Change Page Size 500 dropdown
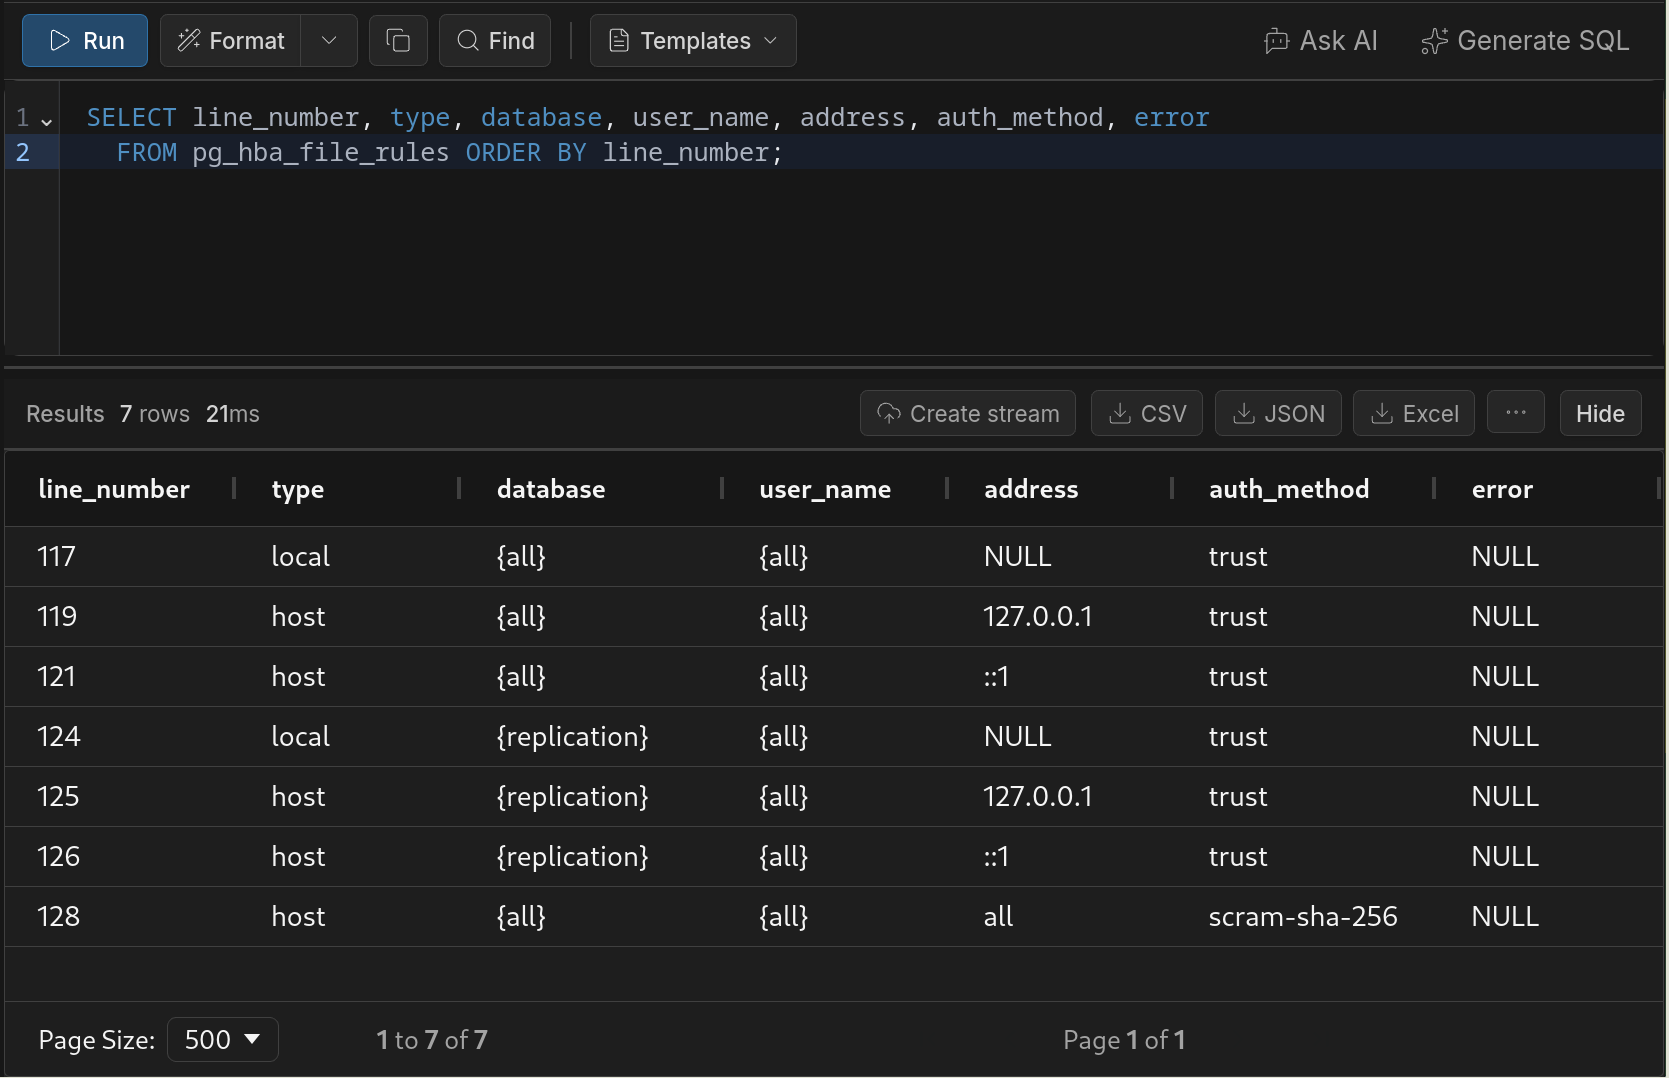The image size is (1669, 1078). tap(223, 1040)
